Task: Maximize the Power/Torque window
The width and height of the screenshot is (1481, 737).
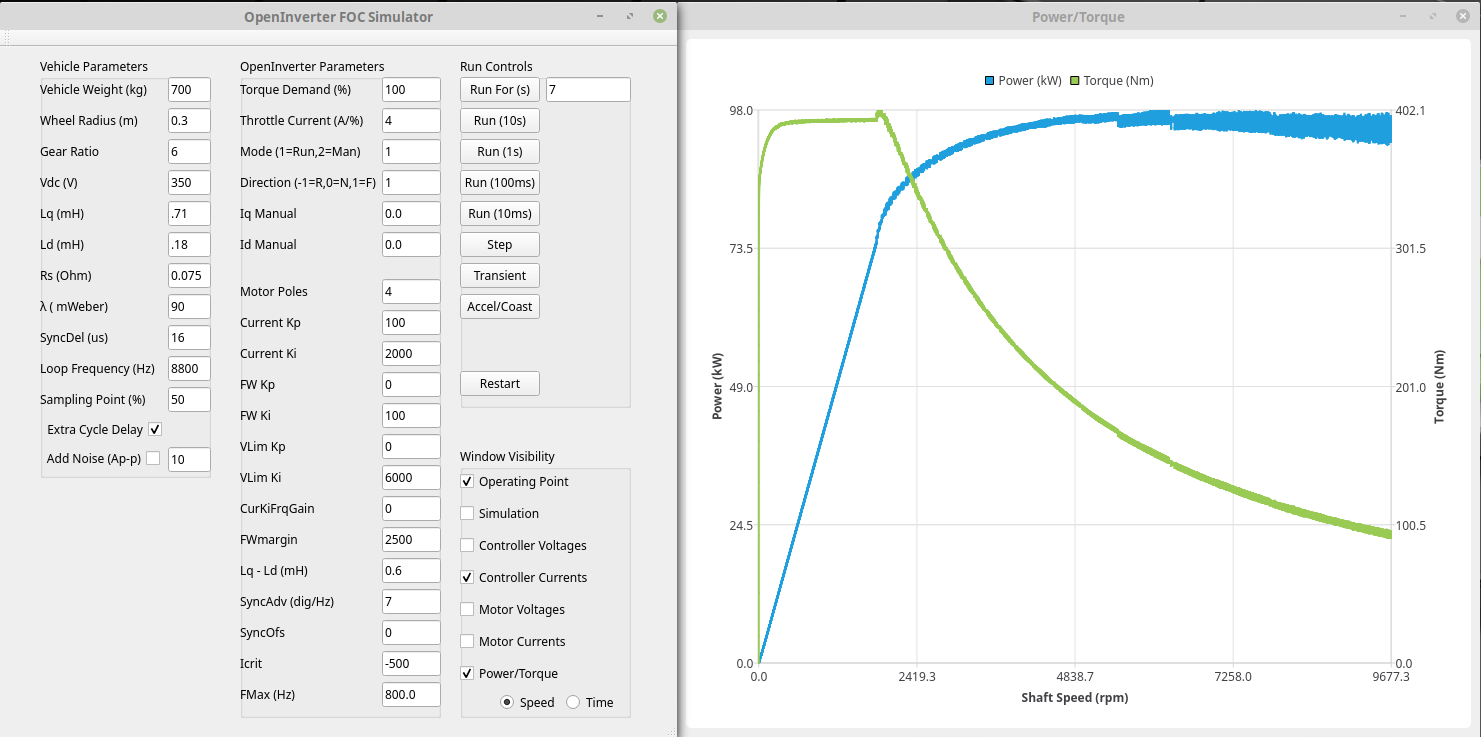Action: point(1432,17)
